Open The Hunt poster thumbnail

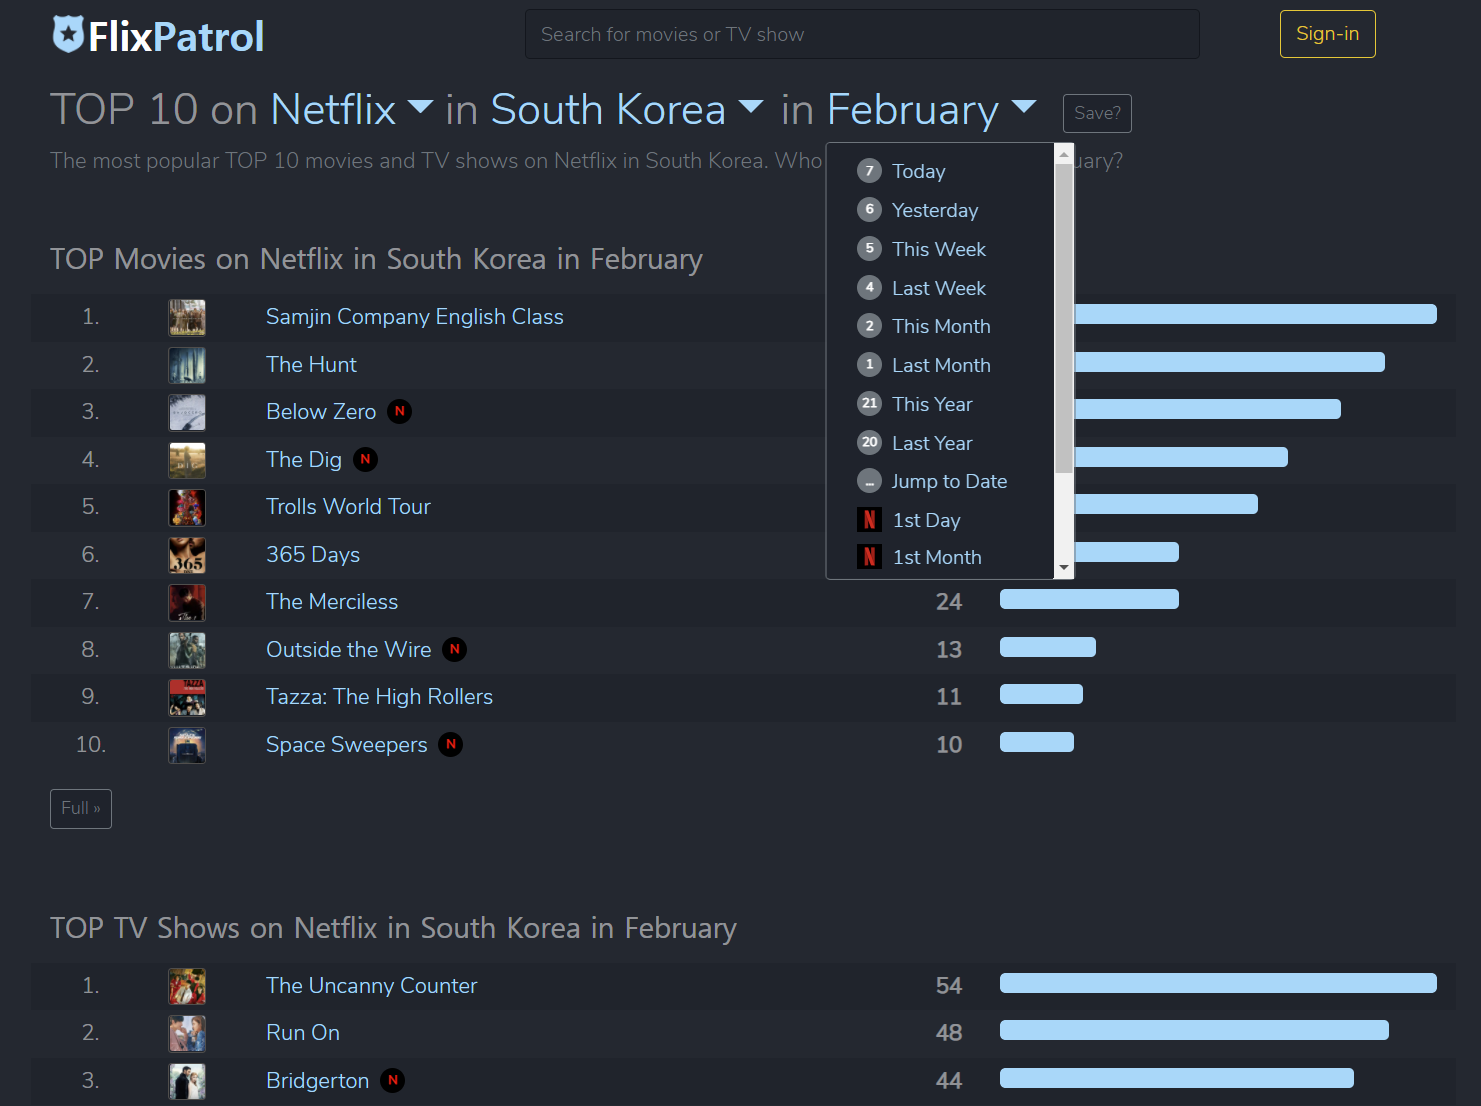187,365
